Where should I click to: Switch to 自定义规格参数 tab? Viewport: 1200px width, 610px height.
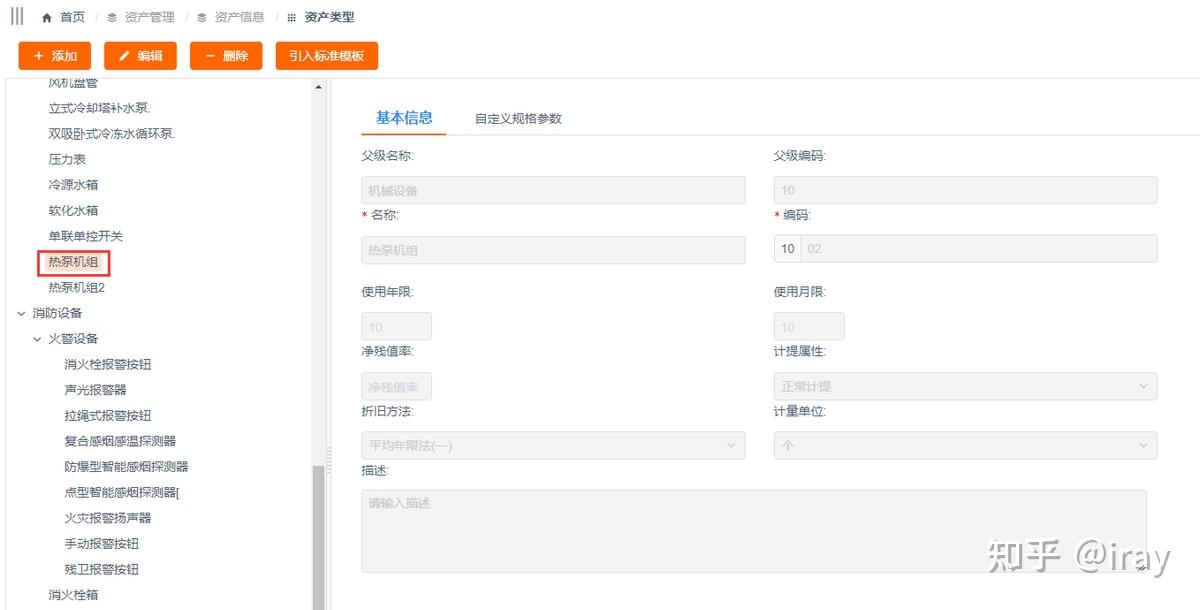coord(518,119)
